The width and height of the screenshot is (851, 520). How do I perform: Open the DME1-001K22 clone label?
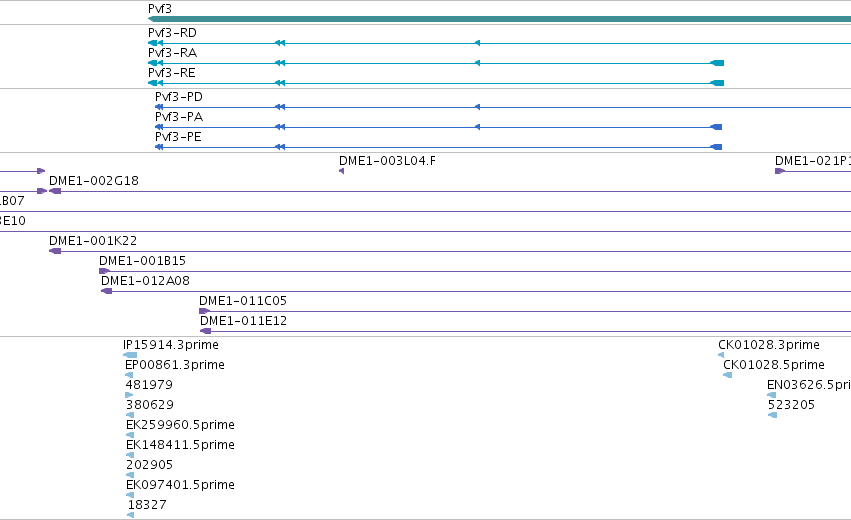(93, 240)
